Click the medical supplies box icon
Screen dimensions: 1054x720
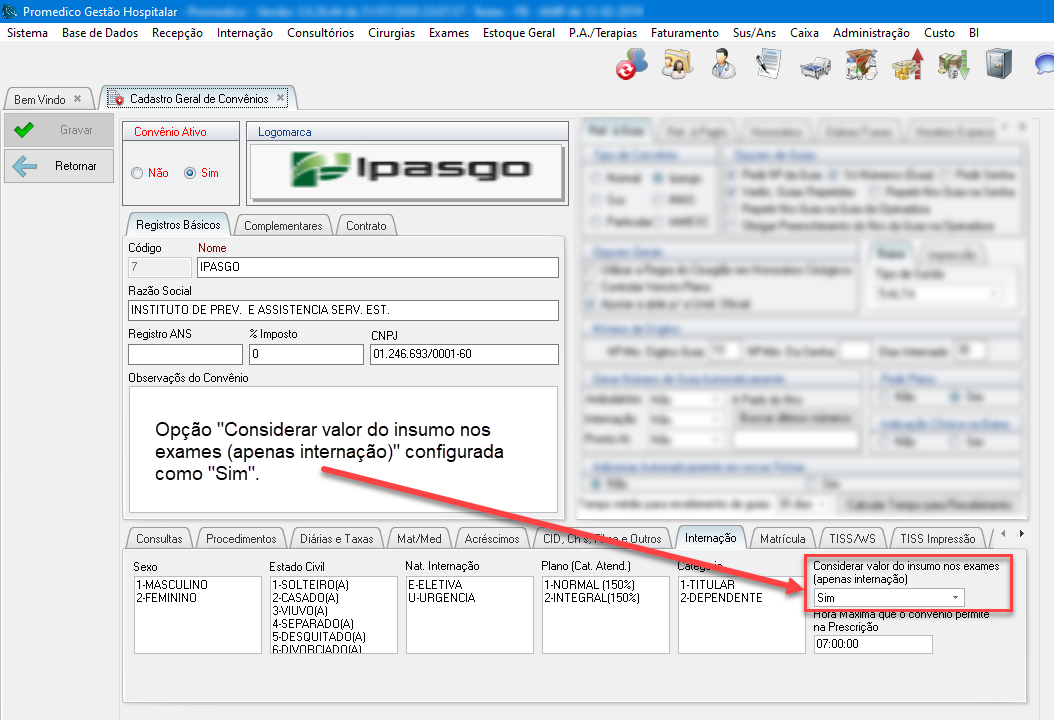click(x=860, y=64)
